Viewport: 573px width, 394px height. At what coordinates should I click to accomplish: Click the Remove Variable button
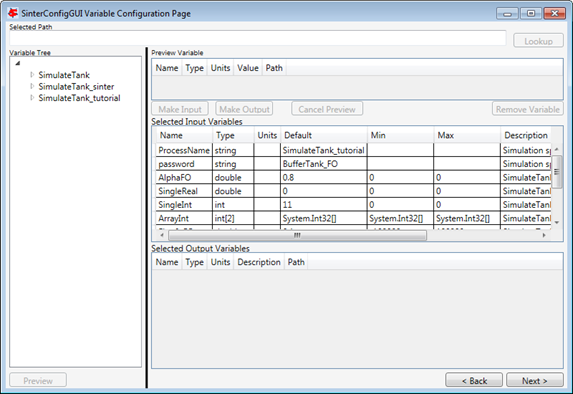click(528, 109)
